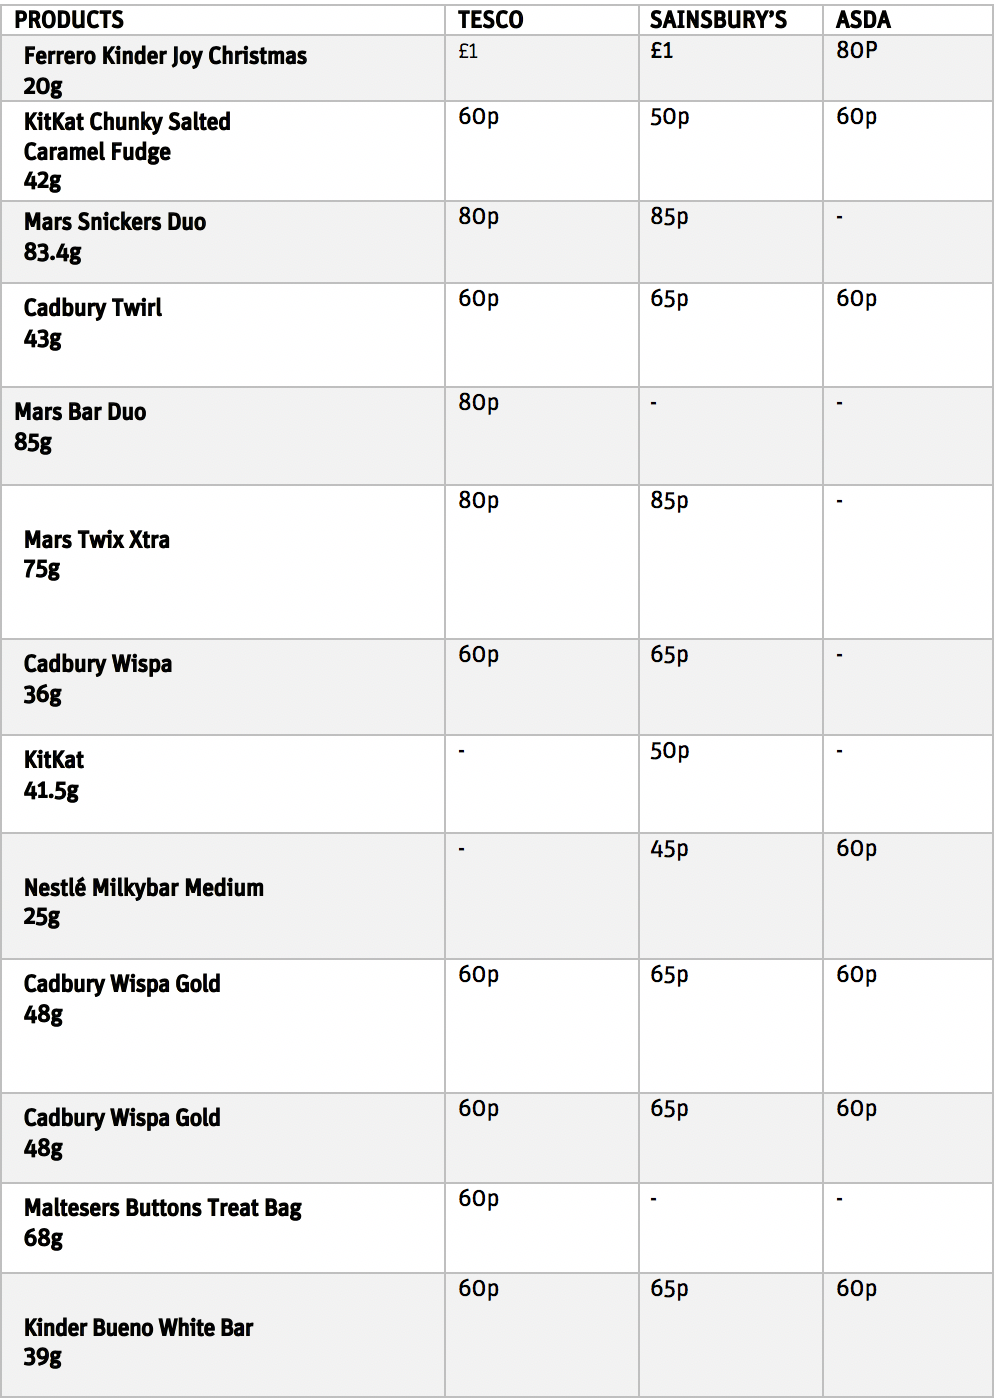Click the Cadbury Wispa 36g cell

pyautogui.click(x=222, y=687)
